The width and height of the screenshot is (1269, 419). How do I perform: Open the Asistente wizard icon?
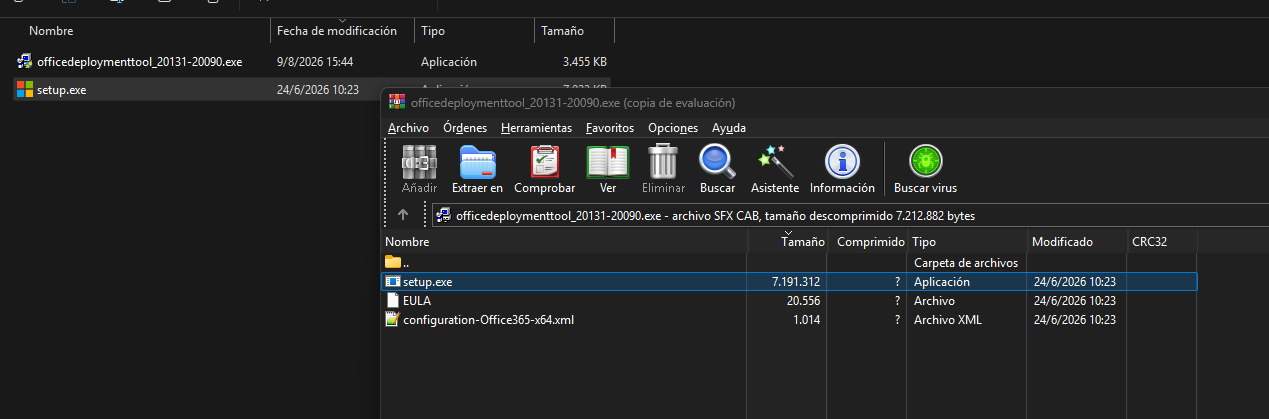[775, 162]
